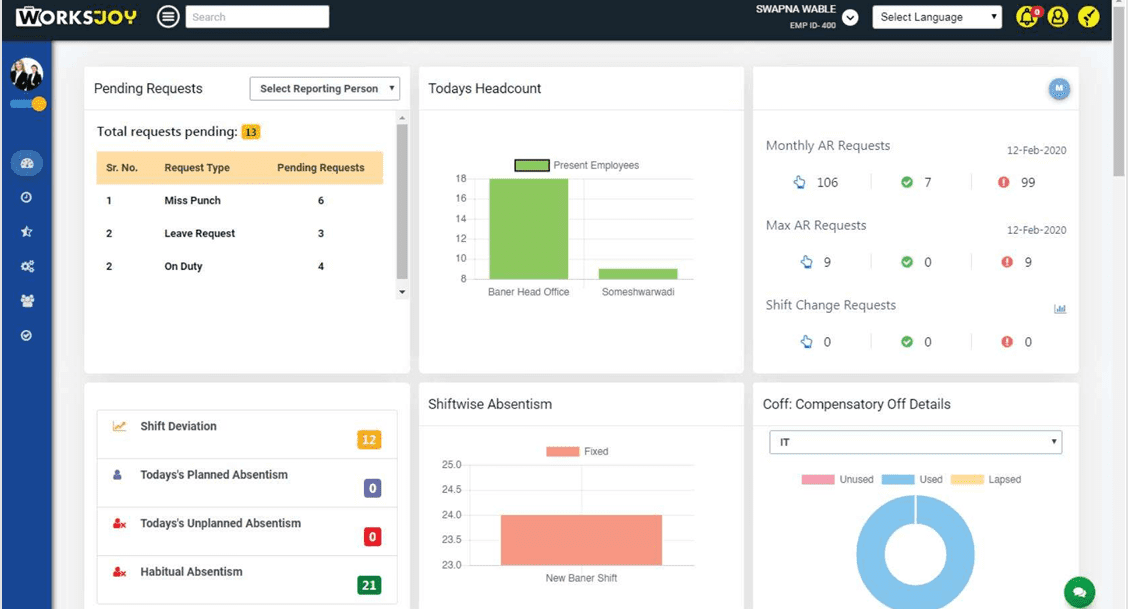Open the gears settings icon in sidebar
The image size is (1128, 609).
27,266
